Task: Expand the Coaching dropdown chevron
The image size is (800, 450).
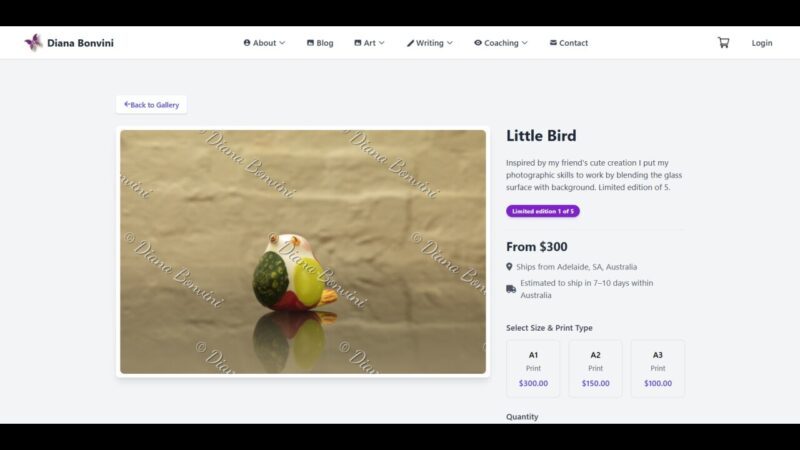Action: coord(524,43)
